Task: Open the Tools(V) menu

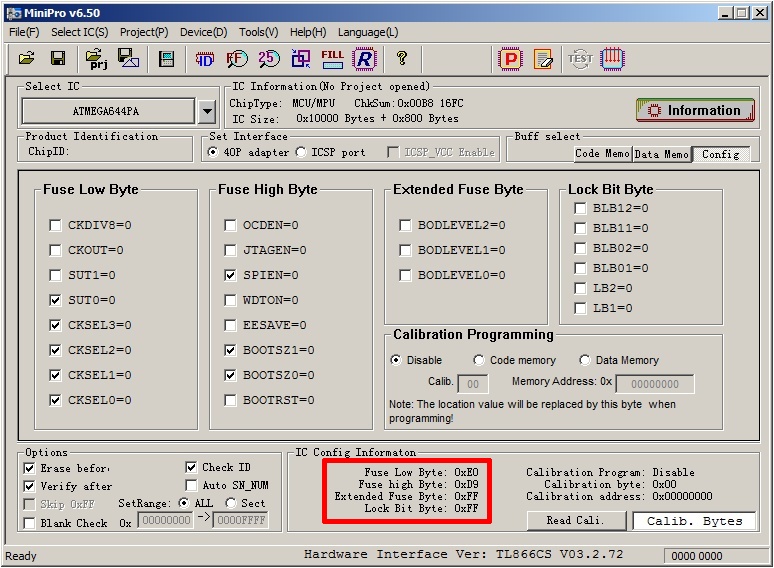Action: [259, 33]
